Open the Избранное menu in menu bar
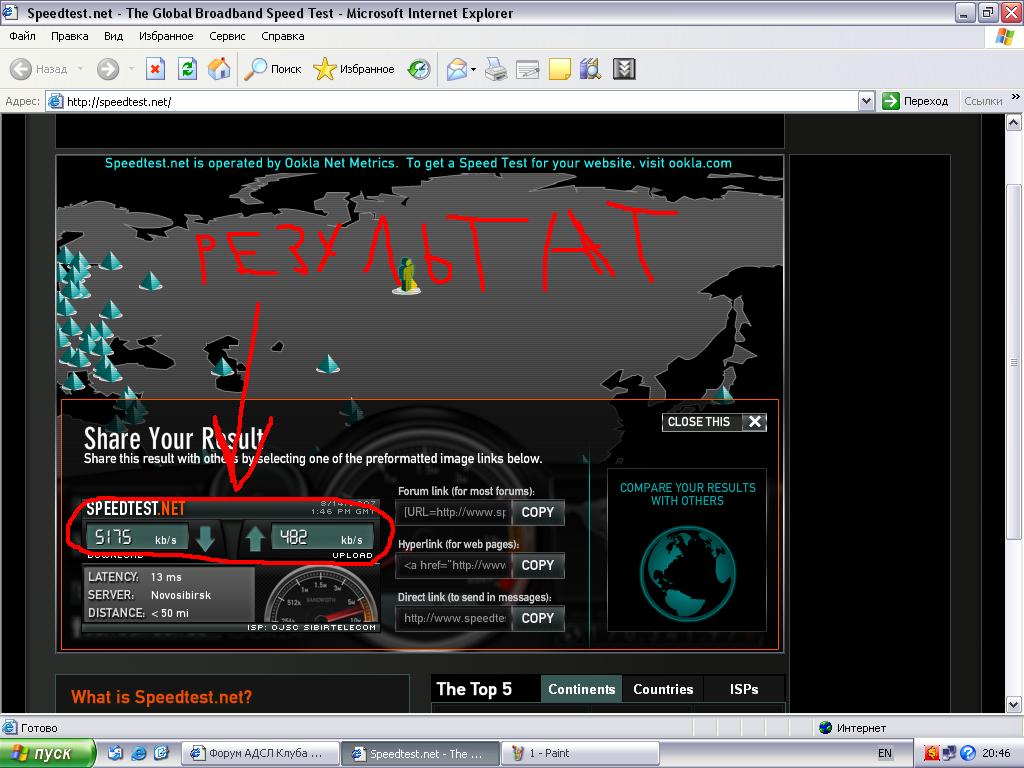 click(166, 36)
